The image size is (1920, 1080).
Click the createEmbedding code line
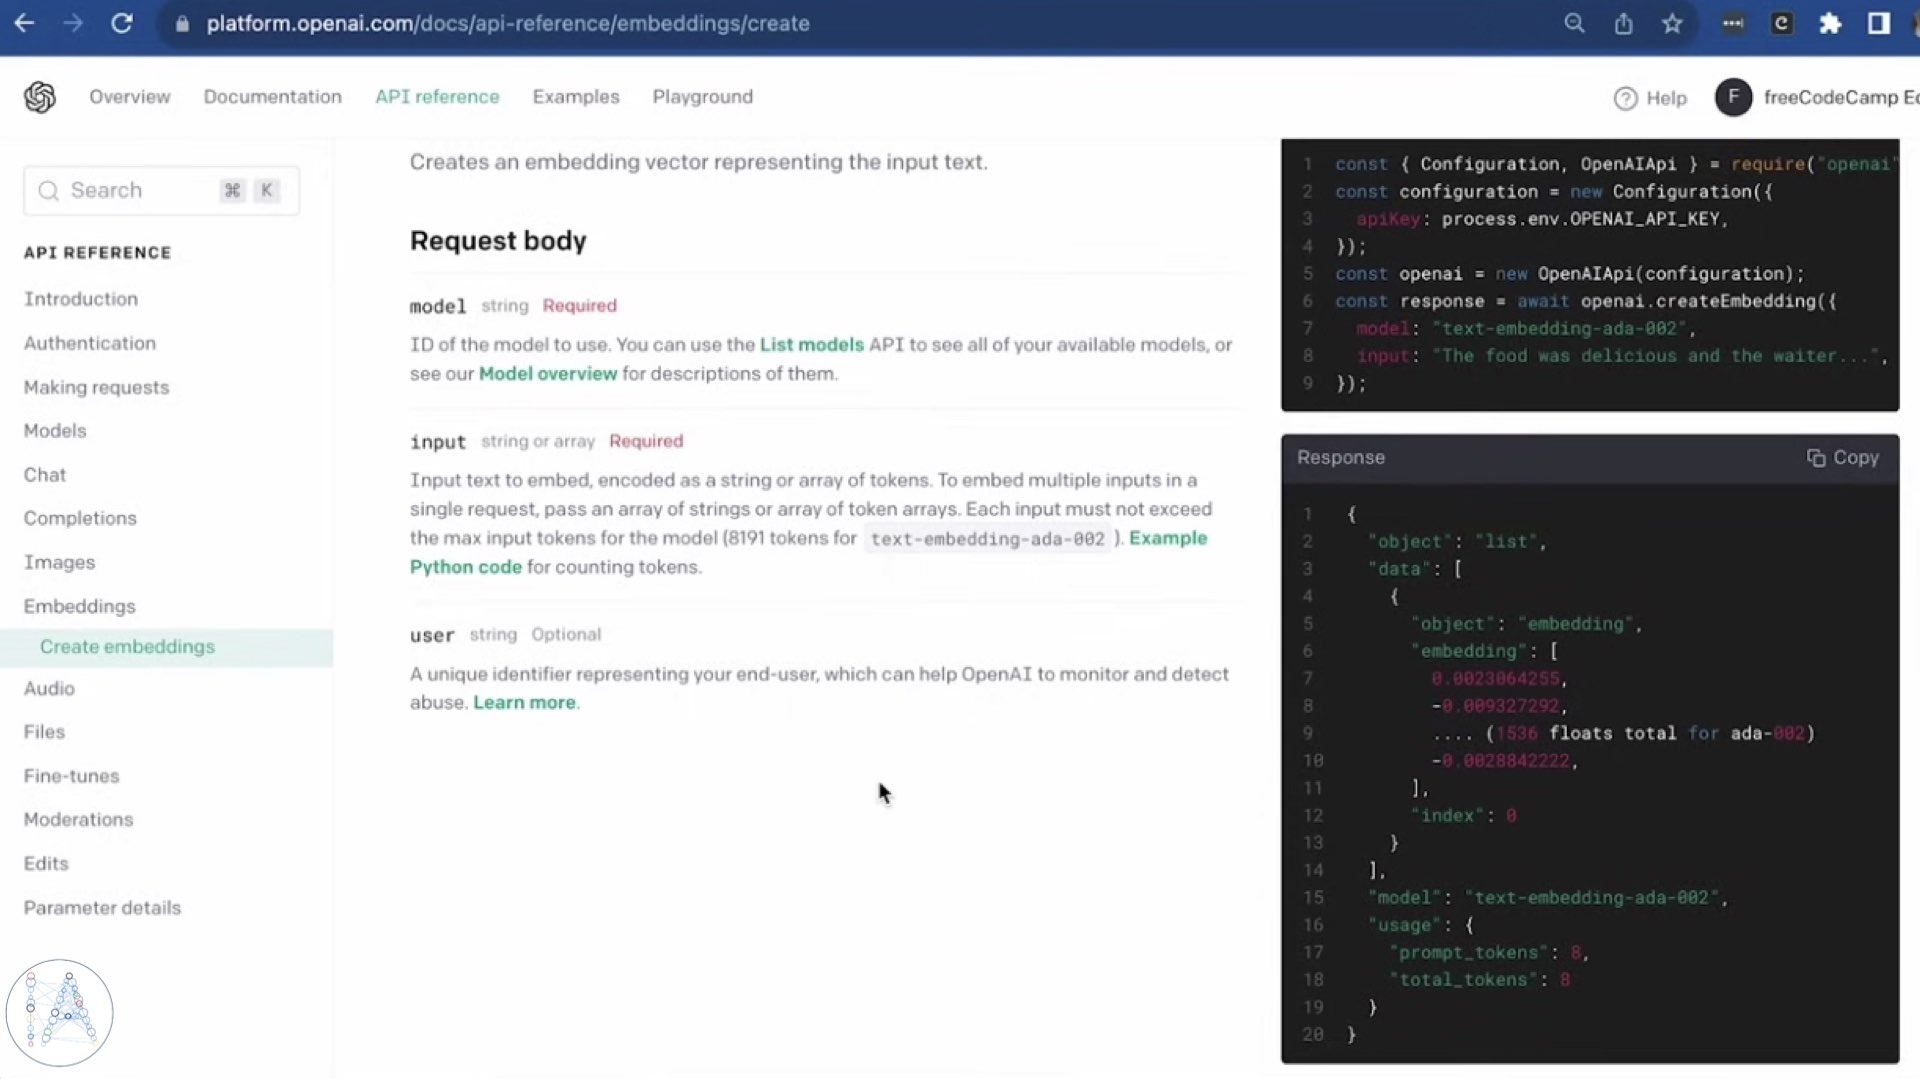pos(1586,301)
